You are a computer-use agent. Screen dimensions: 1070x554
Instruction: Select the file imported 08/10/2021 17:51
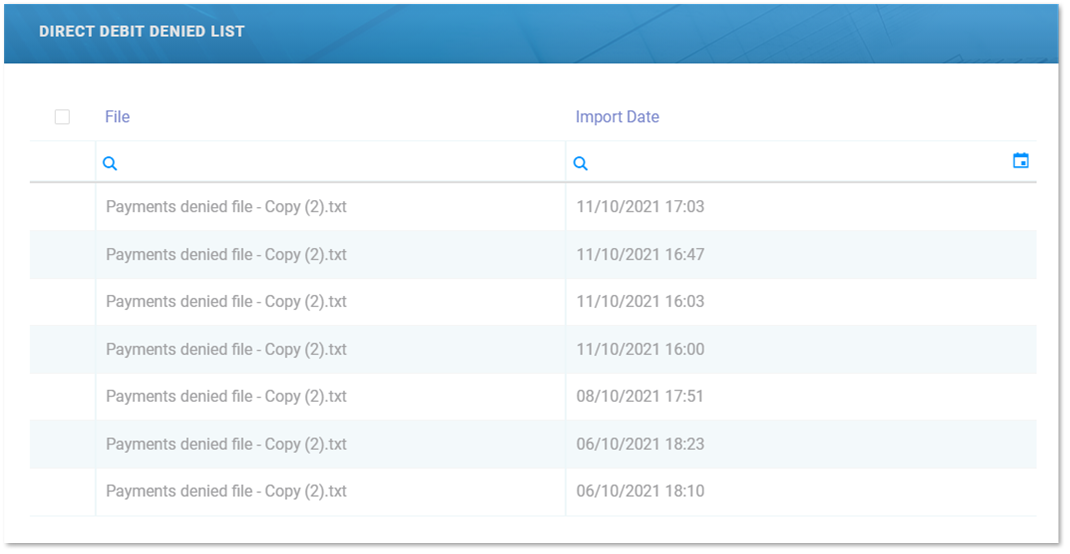point(226,397)
